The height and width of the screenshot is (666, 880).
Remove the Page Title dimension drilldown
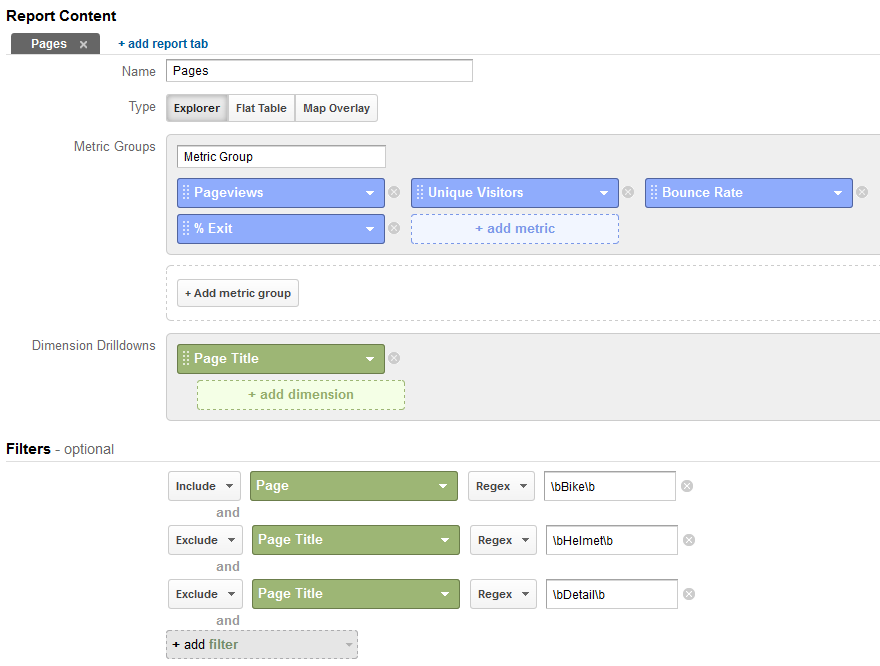pyautogui.click(x=394, y=359)
